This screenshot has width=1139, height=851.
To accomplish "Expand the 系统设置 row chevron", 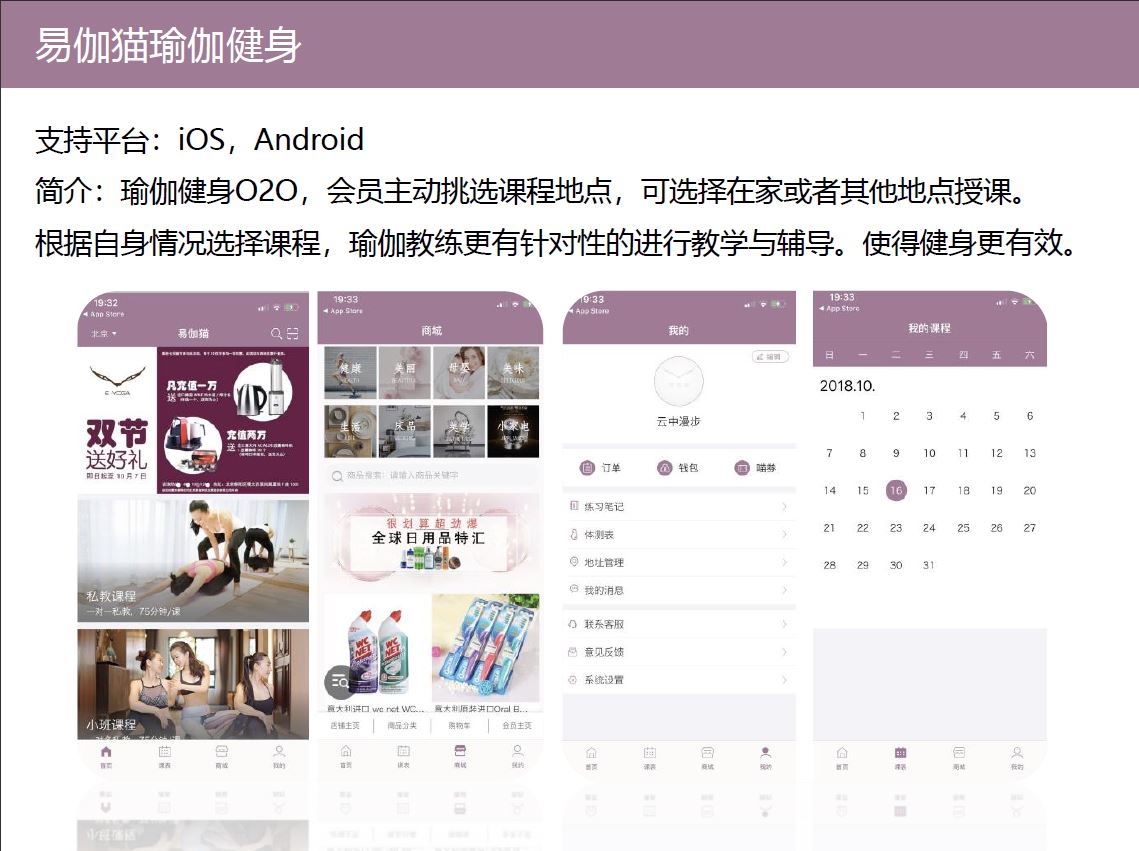I will 785,680.
